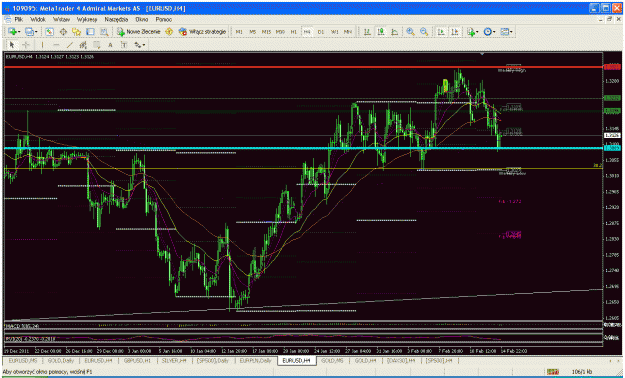The width and height of the screenshot is (625, 378).
Task: Switch to the SILVER,H4 chart tab
Action: click(x=174, y=360)
